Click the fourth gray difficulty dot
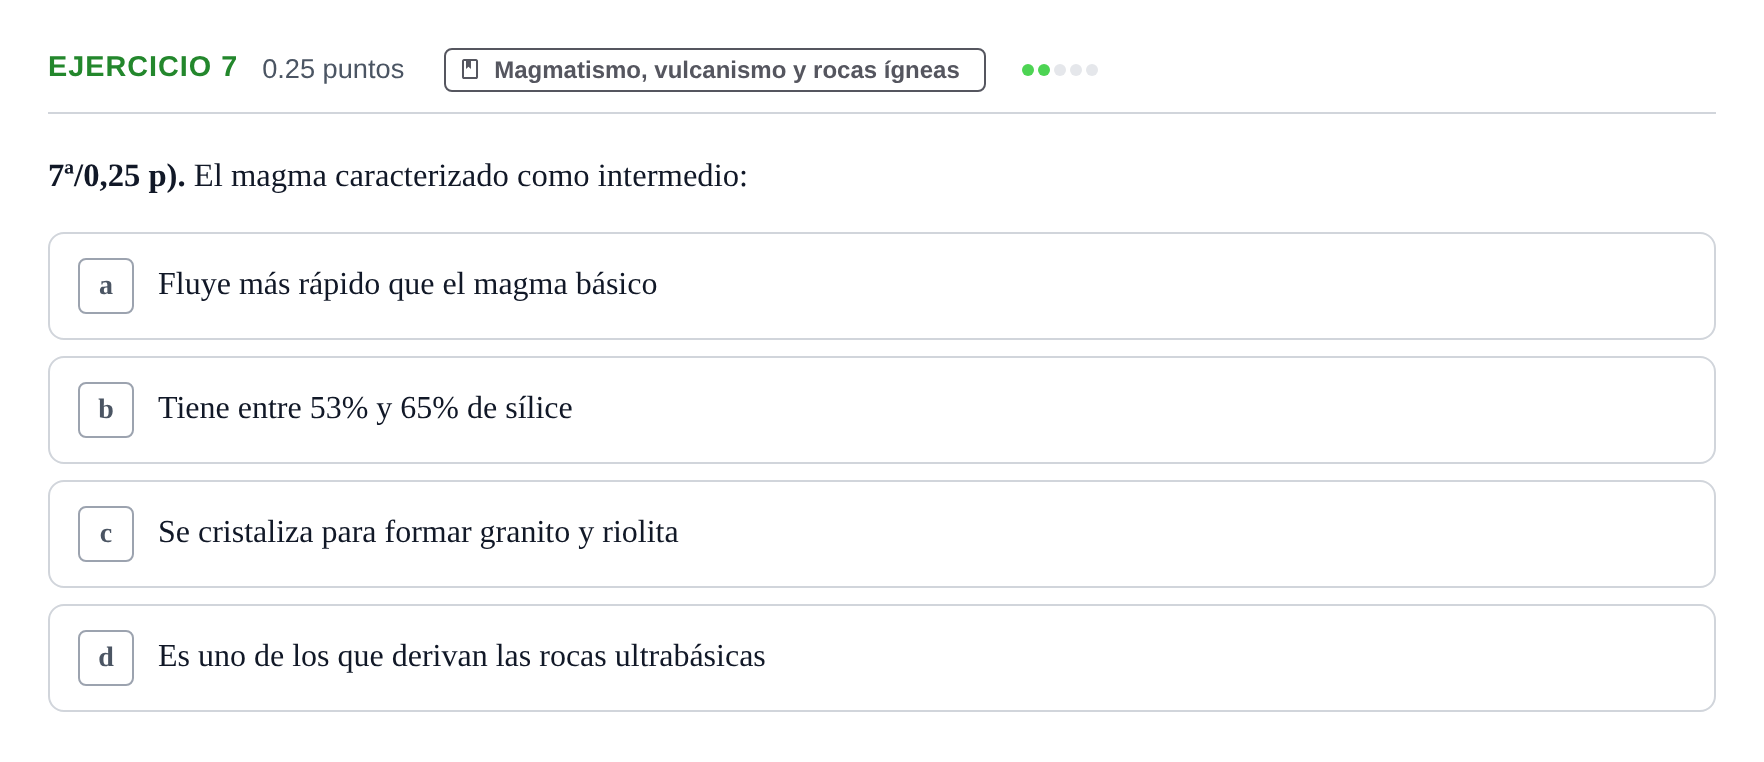 (x=1076, y=70)
